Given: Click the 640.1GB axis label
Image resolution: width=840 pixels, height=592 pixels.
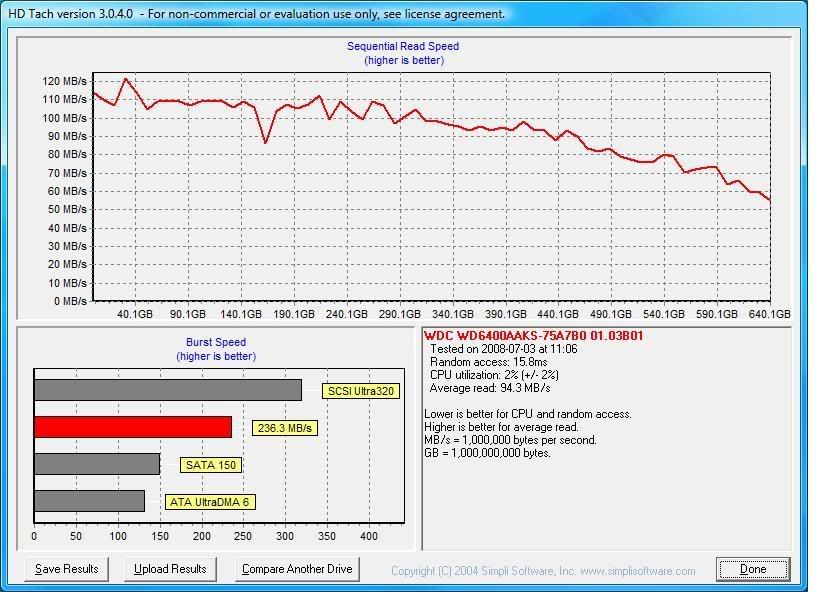Looking at the screenshot, I should [x=769, y=314].
